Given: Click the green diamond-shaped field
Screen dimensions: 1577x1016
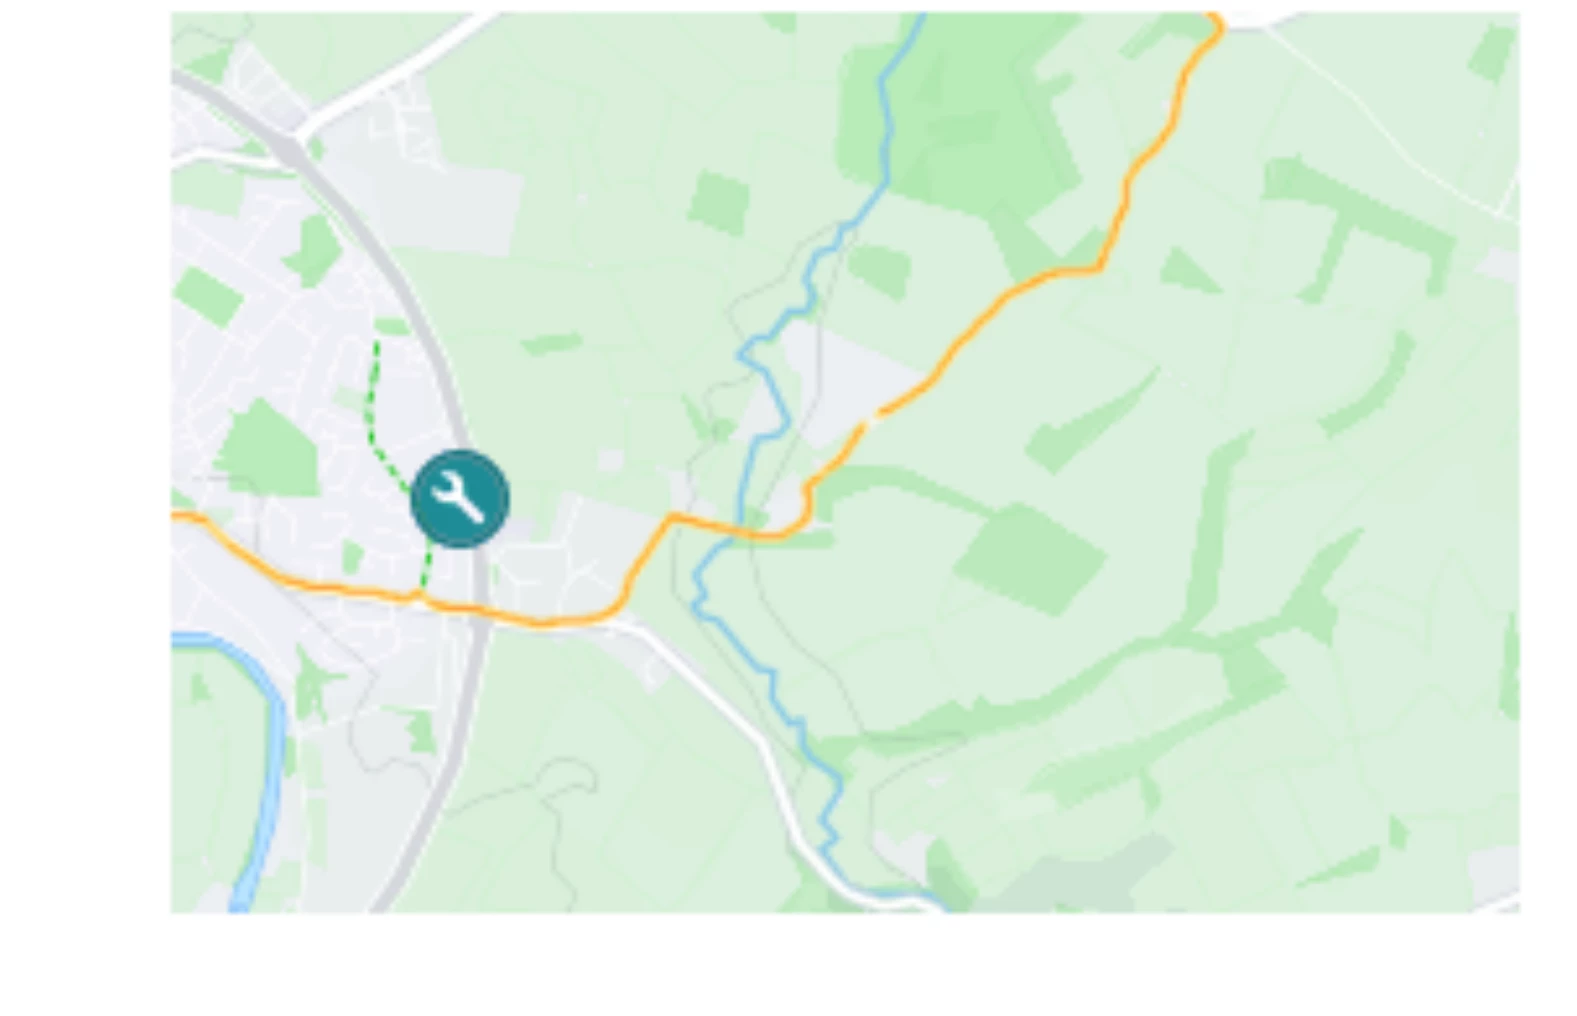Looking at the screenshot, I should click(x=1030, y=558).
